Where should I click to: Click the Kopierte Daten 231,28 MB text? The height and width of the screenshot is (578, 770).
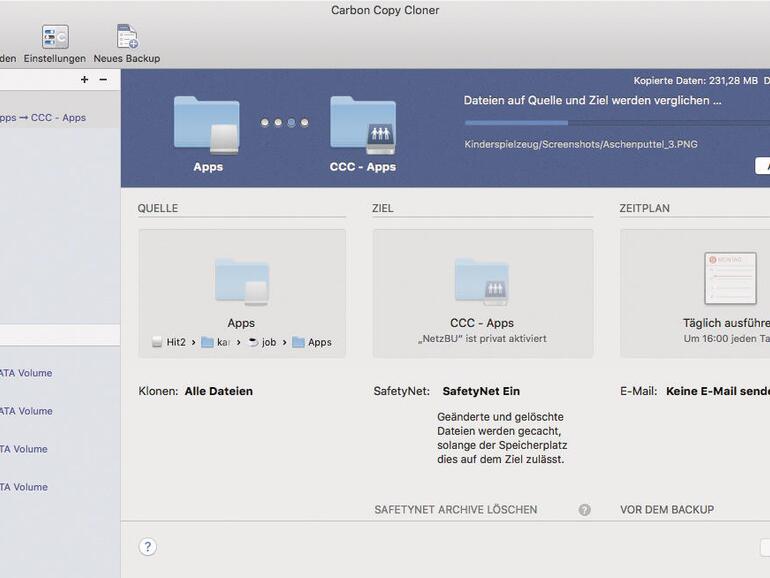[695, 81]
